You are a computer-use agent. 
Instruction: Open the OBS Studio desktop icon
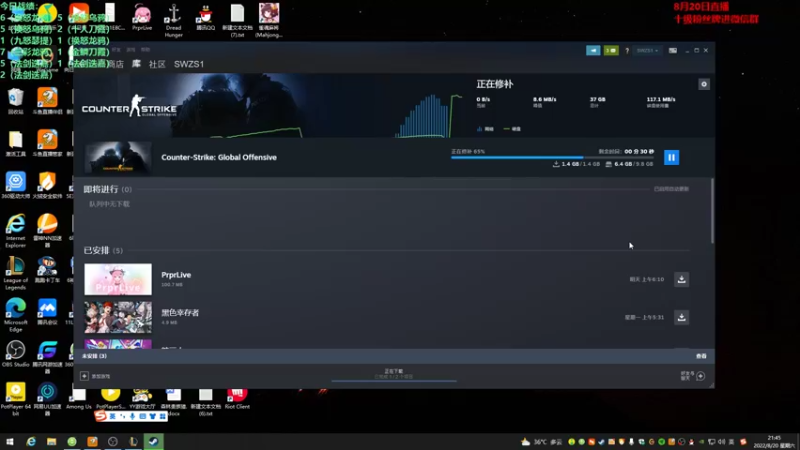16,354
